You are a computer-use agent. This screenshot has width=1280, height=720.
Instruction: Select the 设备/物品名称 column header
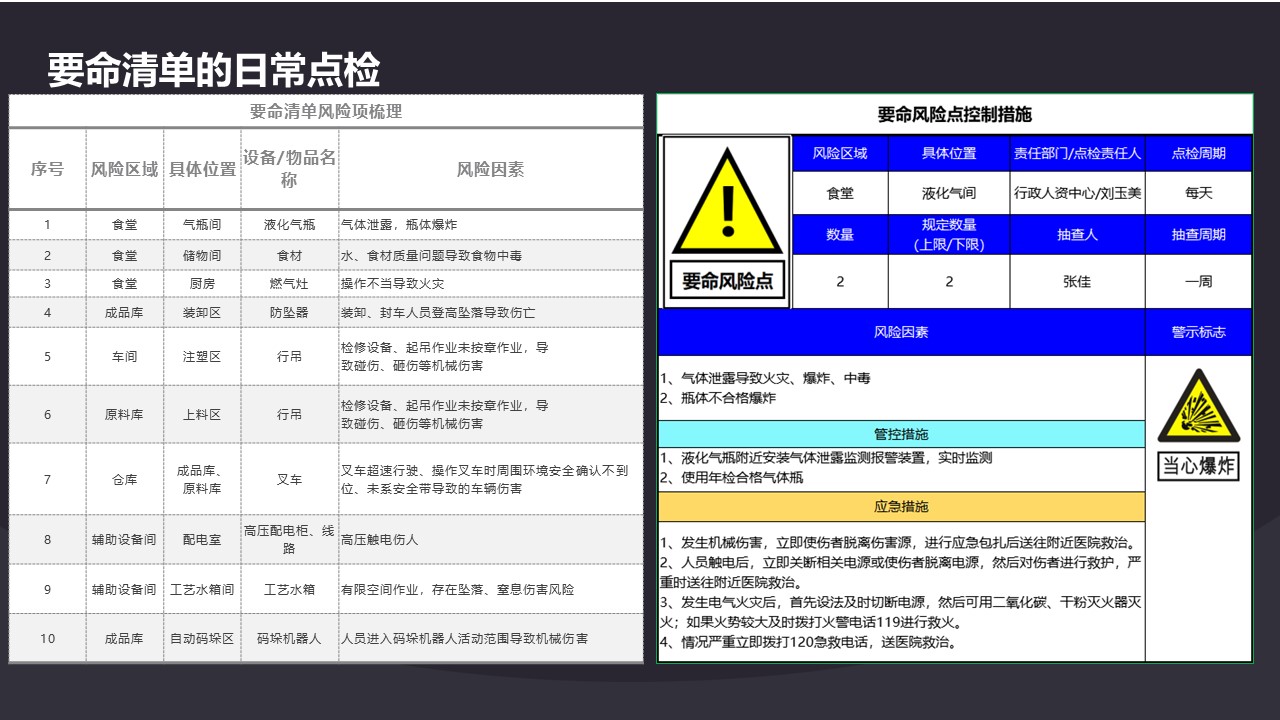click(x=289, y=169)
